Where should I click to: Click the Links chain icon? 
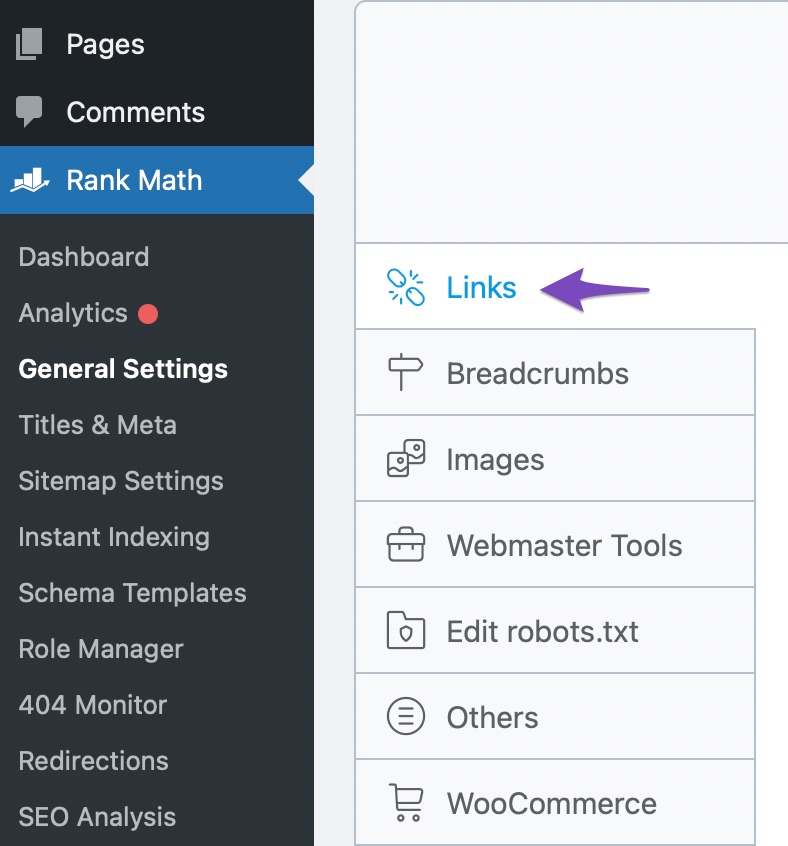click(x=406, y=287)
